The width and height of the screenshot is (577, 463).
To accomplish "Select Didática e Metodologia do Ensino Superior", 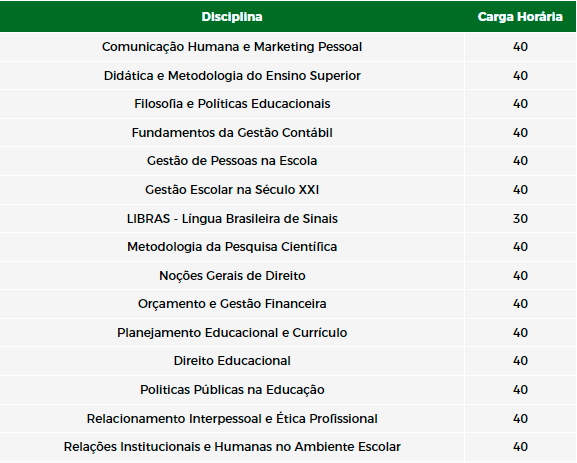I will pyautogui.click(x=232, y=76).
